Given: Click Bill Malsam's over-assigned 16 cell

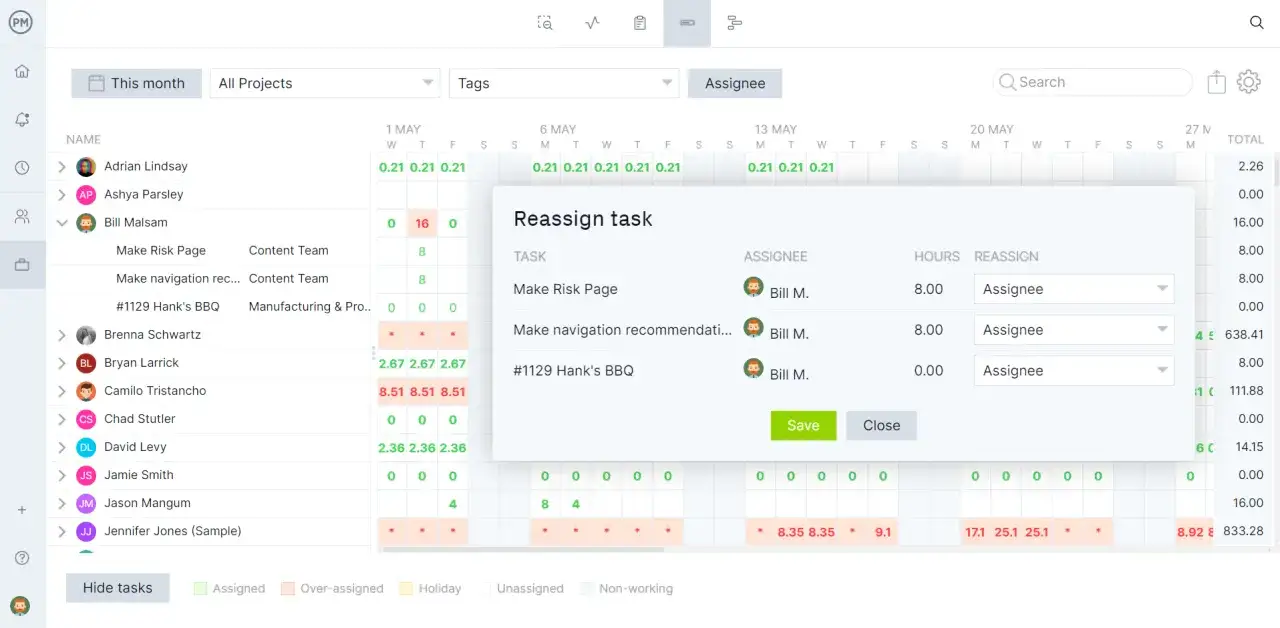Looking at the screenshot, I should click(x=422, y=223).
